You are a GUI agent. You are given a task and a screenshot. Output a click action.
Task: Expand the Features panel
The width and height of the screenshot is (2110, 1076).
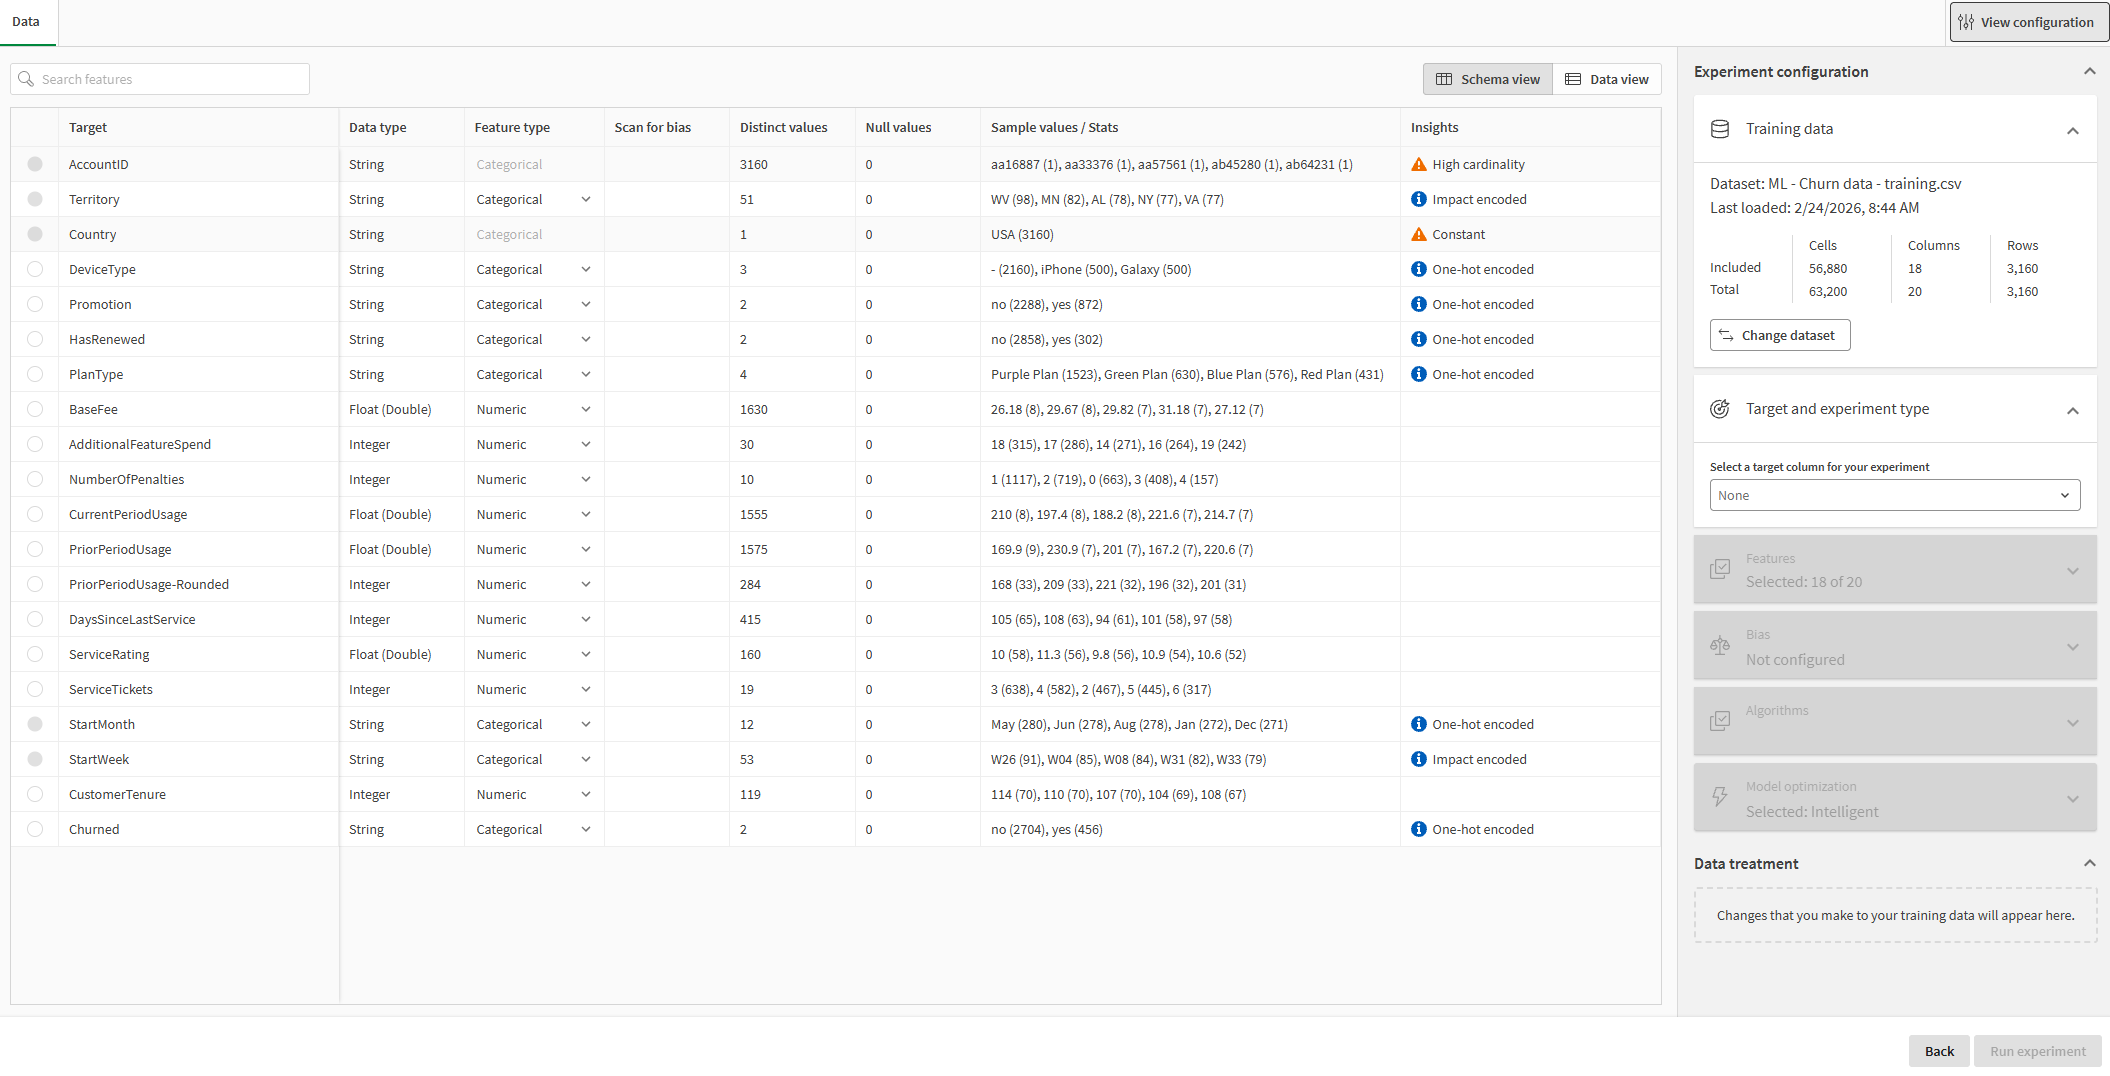pyautogui.click(x=2072, y=570)
